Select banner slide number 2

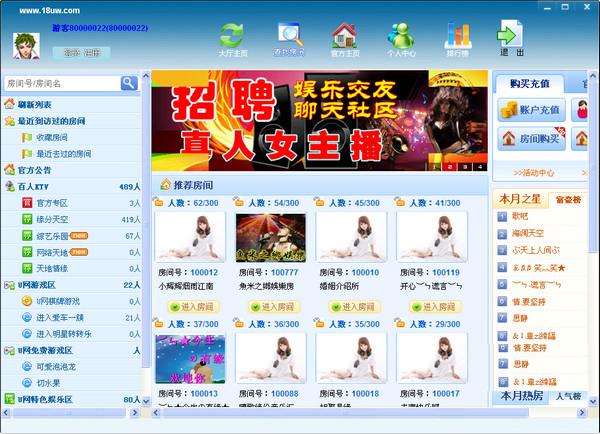[x=450, y=166]
